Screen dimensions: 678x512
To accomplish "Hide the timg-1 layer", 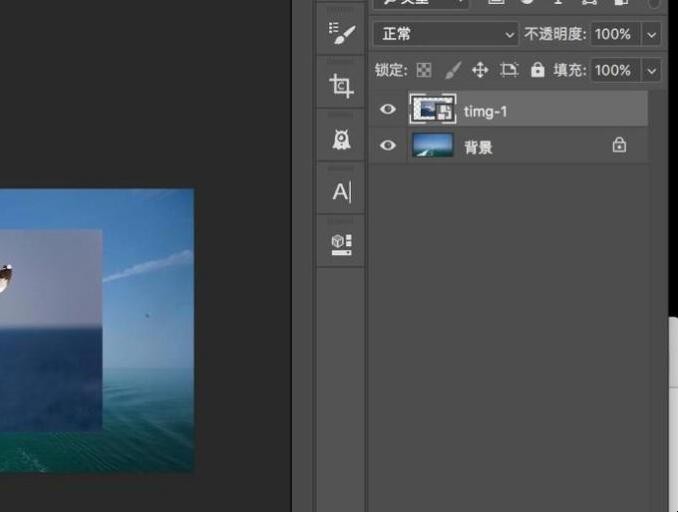I will (388, 110).
